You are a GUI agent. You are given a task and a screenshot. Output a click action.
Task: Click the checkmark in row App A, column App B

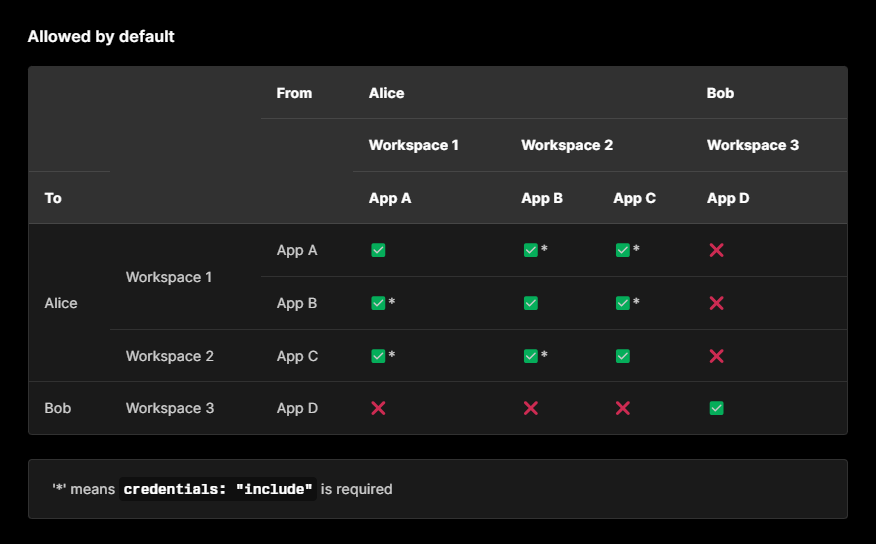tap(530, 250)
